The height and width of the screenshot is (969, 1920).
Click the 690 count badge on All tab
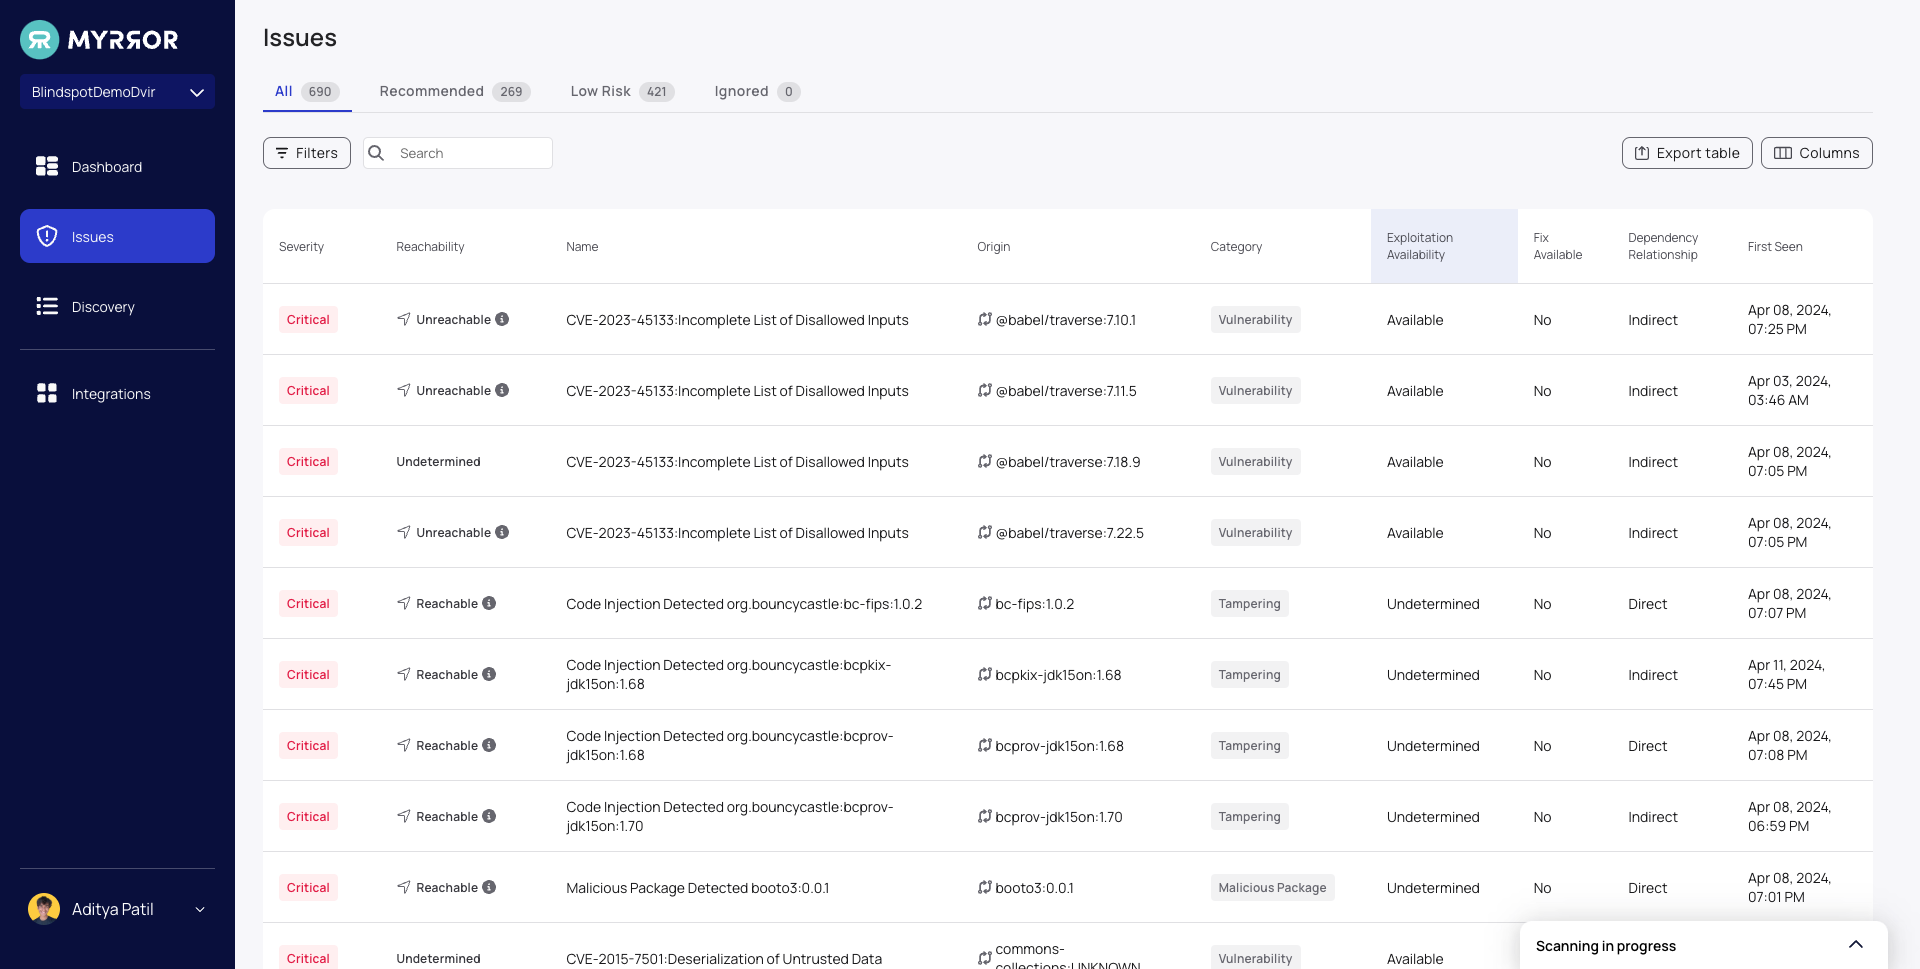(320, 91)
